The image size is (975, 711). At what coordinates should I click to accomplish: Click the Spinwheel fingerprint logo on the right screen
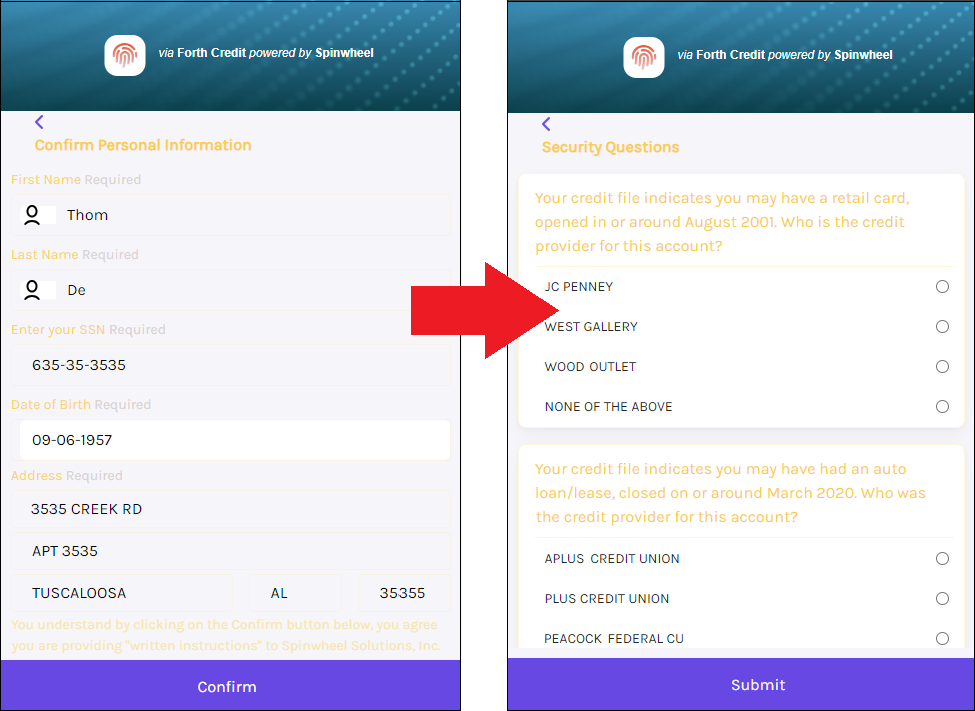[643, 58]
